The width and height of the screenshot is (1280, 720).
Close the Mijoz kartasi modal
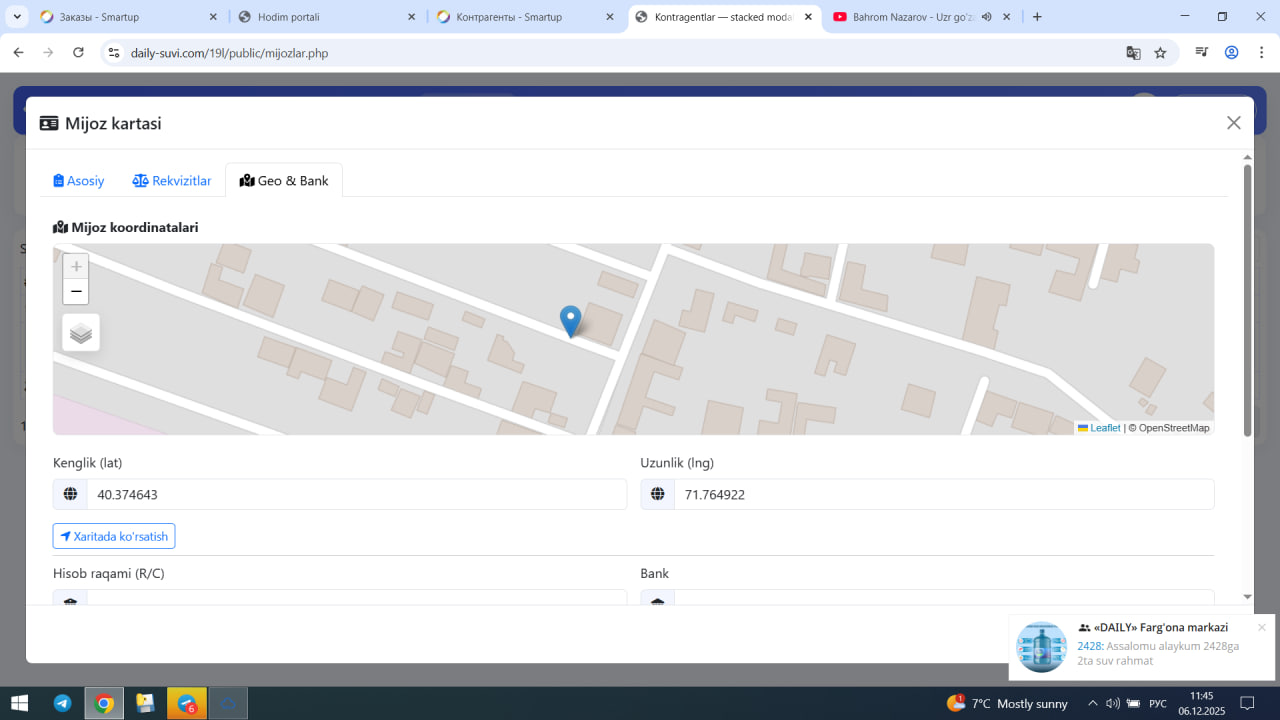coord(1234,122)
